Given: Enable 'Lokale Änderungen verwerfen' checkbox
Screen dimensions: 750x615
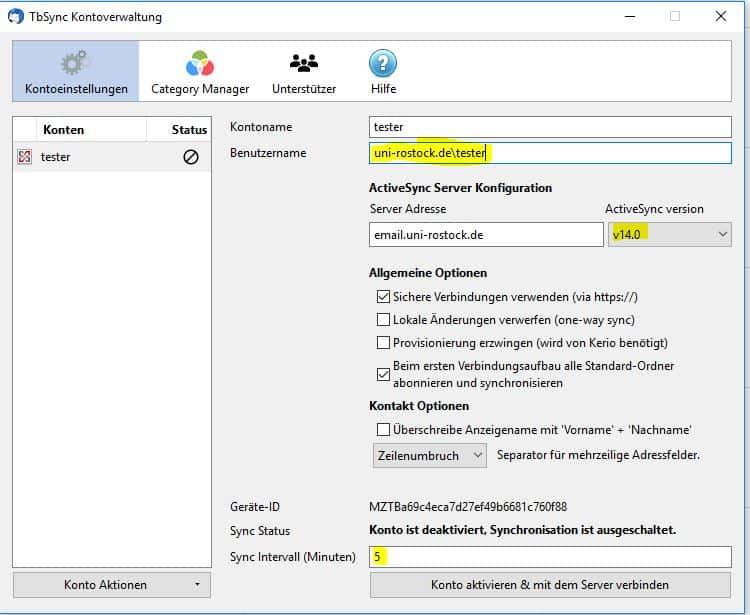Looking at the screenshot, I should (383, 320).
